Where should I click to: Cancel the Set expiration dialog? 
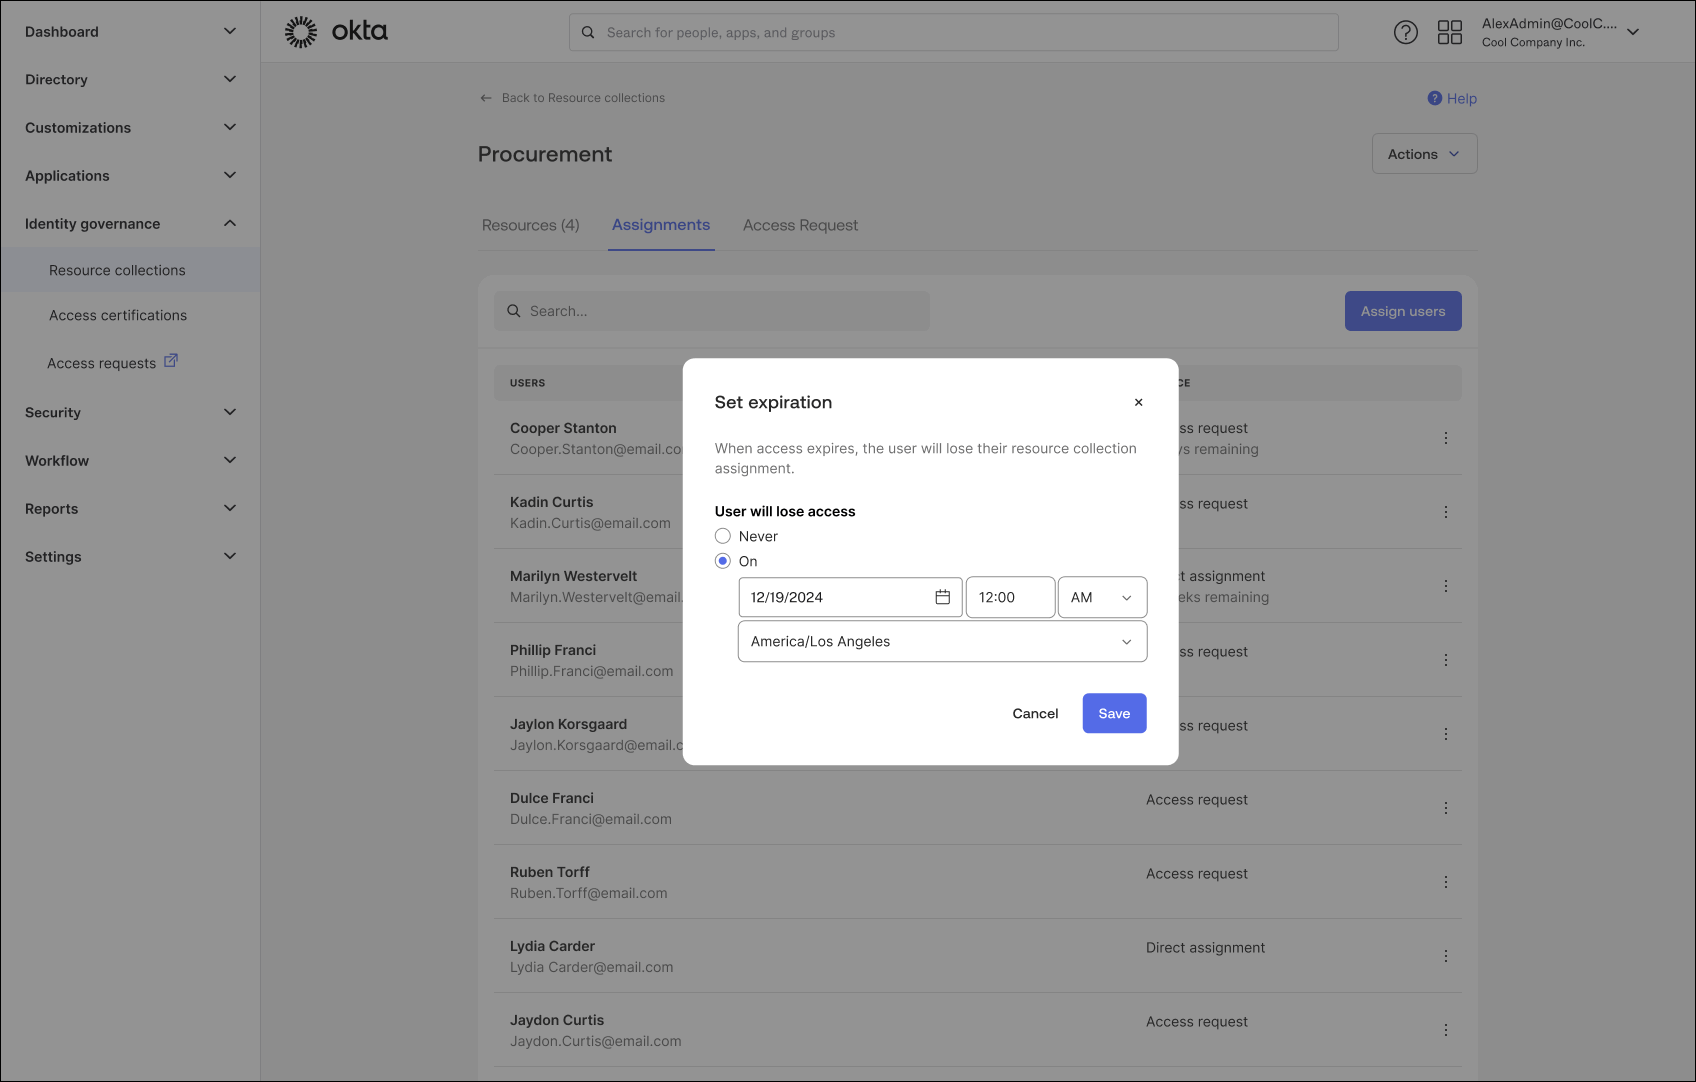[1035, 713]
